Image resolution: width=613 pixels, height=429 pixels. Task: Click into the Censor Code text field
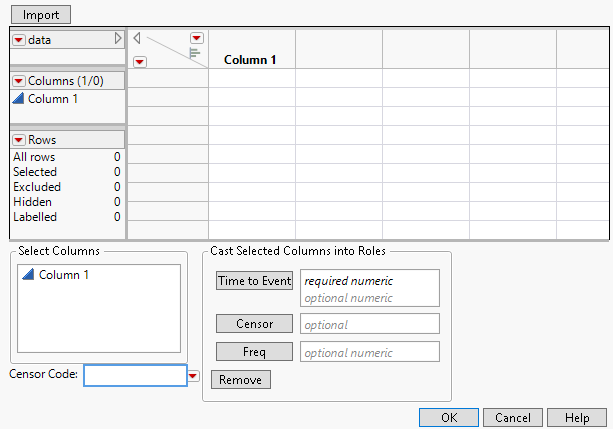(x=135, y=375)
